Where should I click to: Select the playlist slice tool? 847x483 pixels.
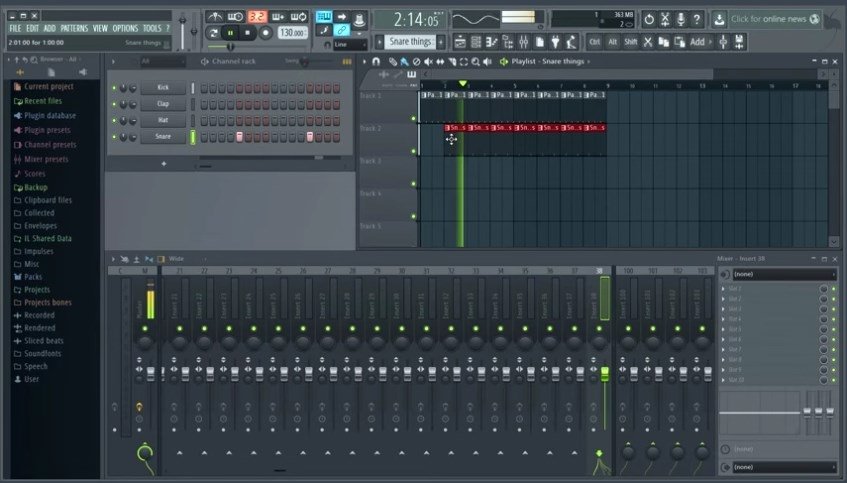(452, 62)
